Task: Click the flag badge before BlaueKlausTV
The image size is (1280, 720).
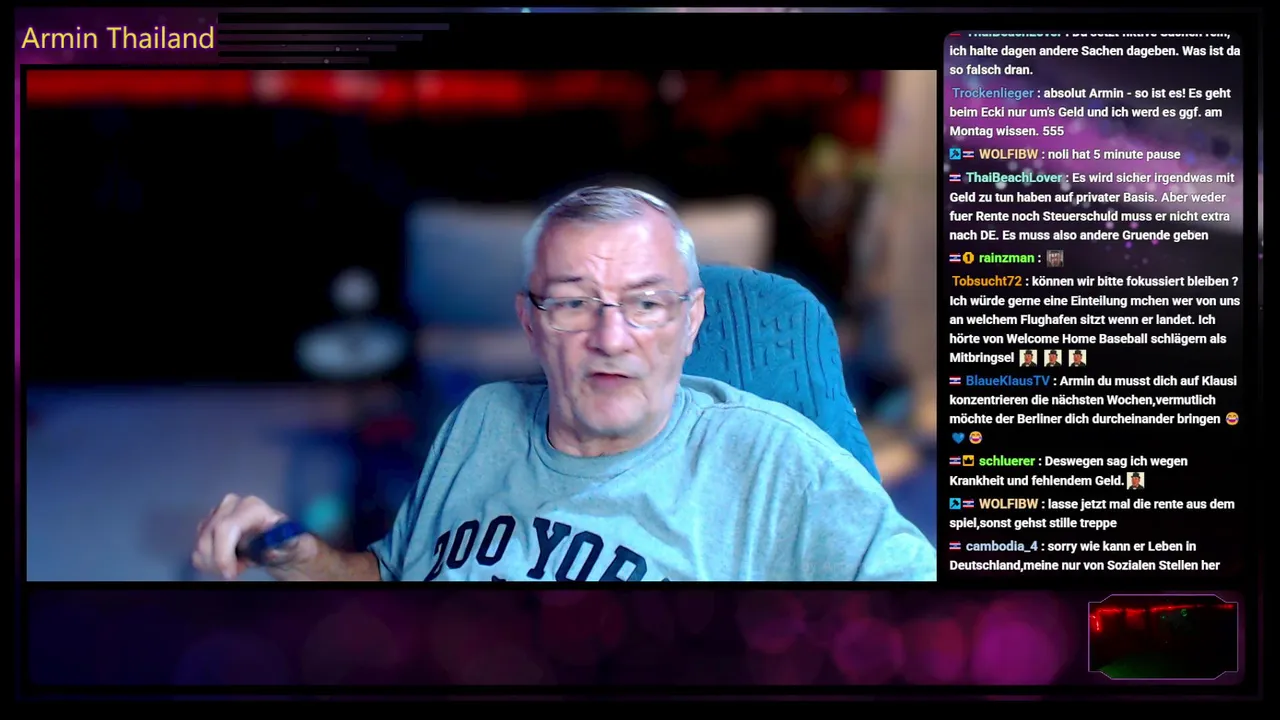Action: [x=955, y=381]
